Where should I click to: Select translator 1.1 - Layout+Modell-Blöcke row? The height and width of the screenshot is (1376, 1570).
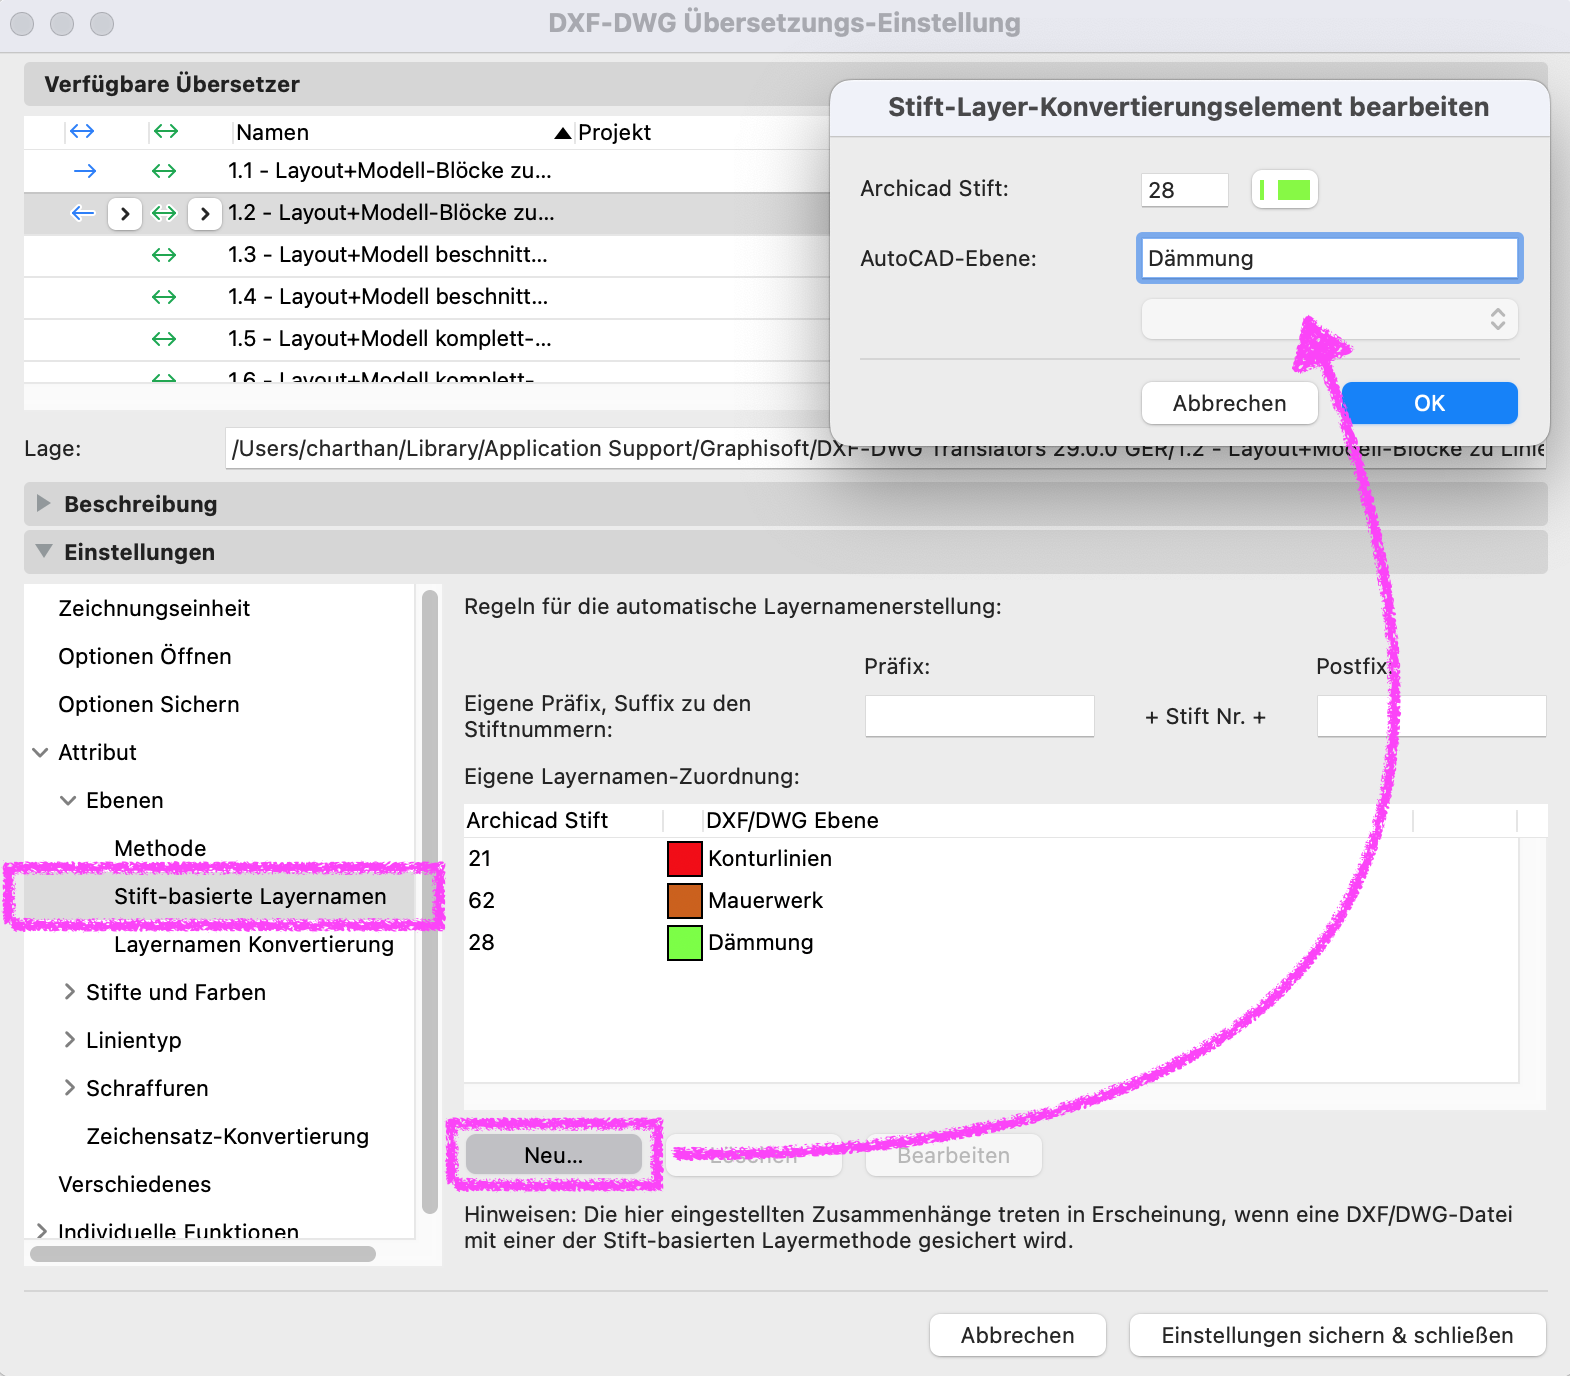tap(427, 171)
